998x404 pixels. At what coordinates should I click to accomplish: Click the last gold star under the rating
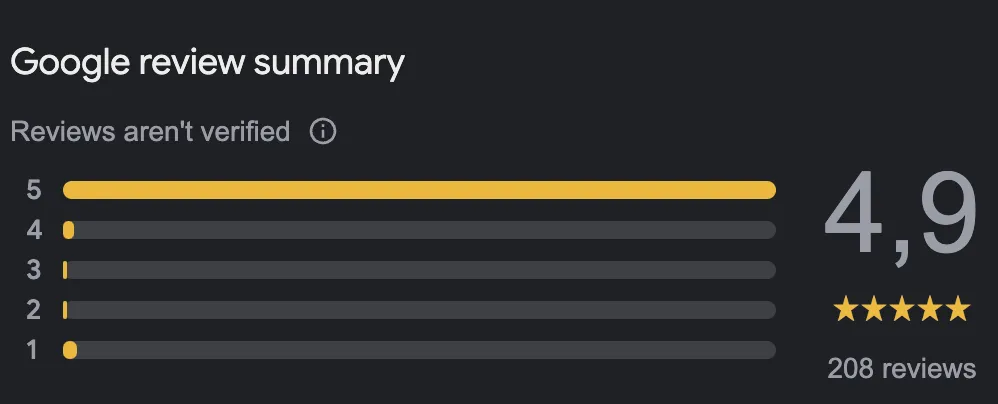click(957, 309)
